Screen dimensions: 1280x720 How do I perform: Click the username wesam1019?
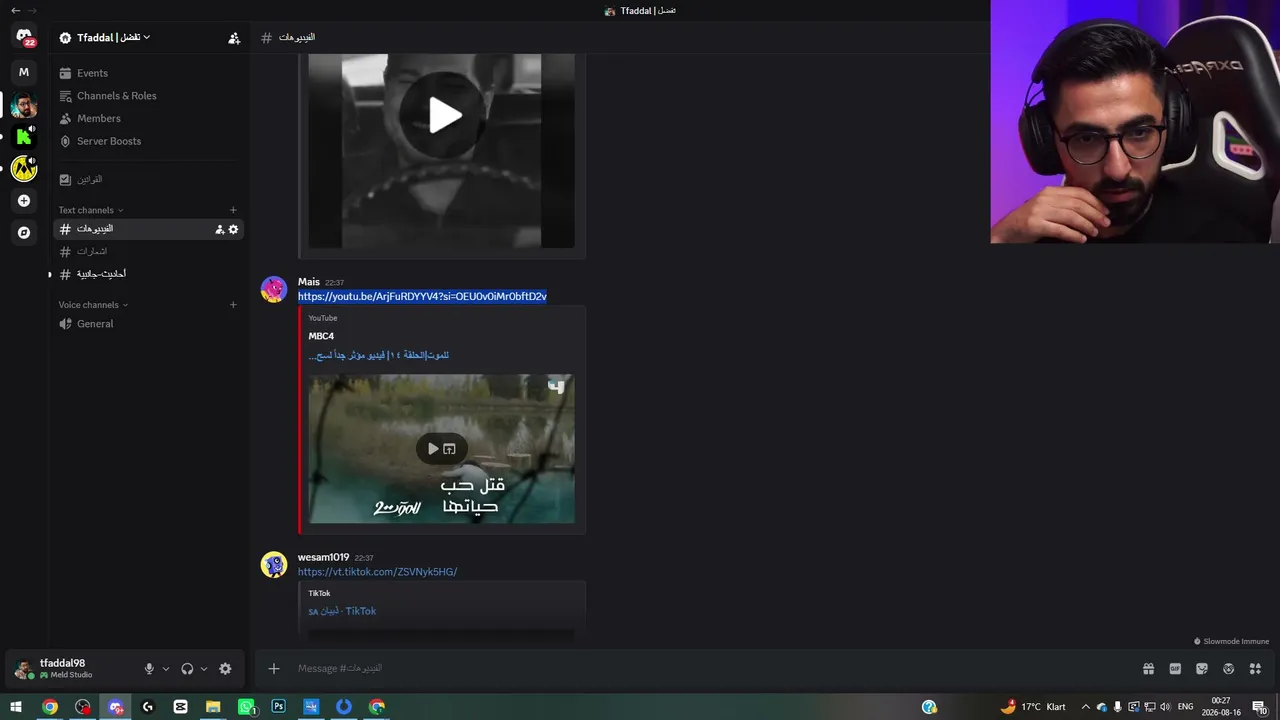point(323,557)
